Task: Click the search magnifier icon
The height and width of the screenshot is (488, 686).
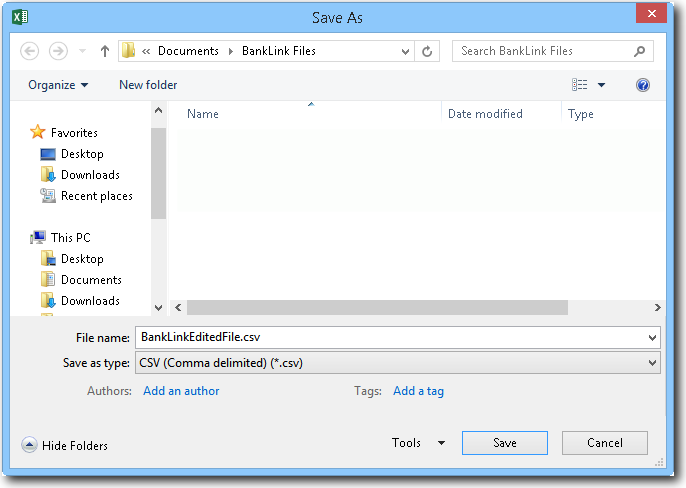Action: (639, 51)
